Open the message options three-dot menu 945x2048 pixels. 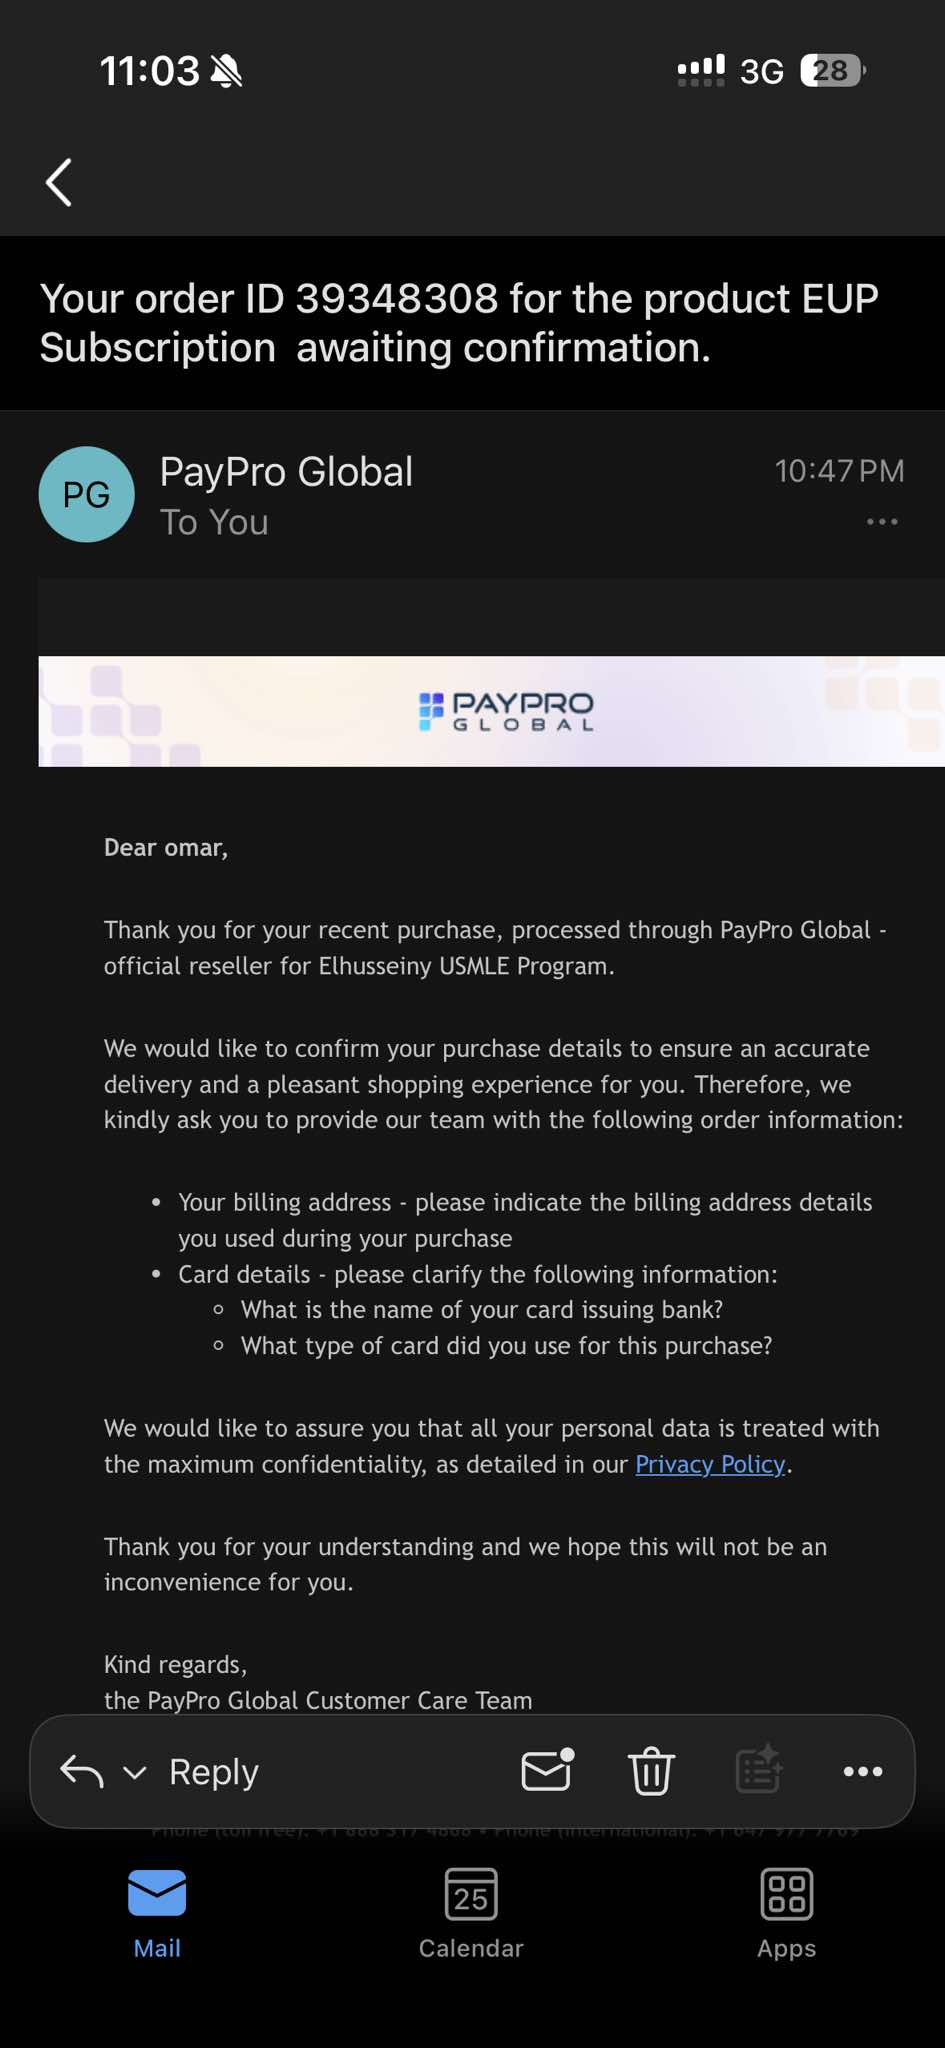coord(881,522)
